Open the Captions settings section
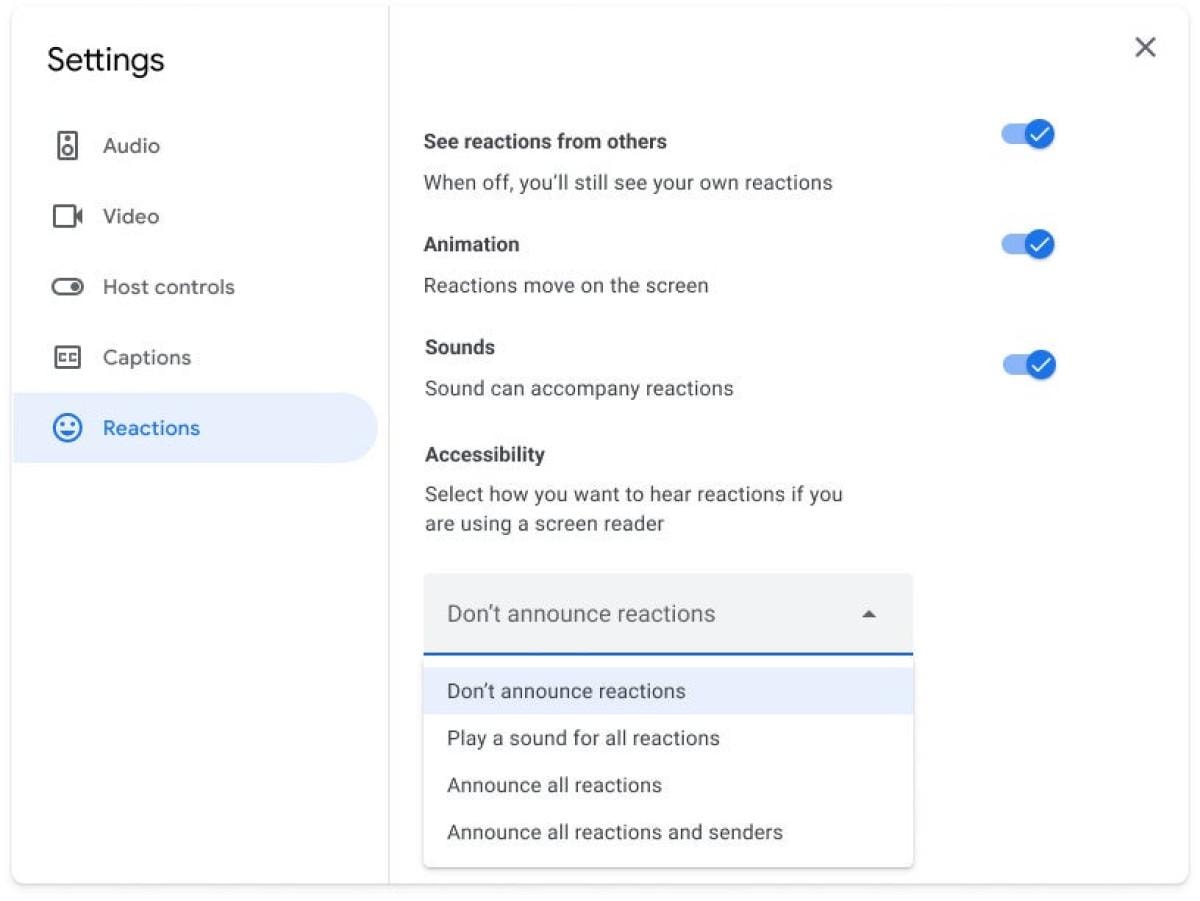1200x901 pixels. [x=147, y=357]
